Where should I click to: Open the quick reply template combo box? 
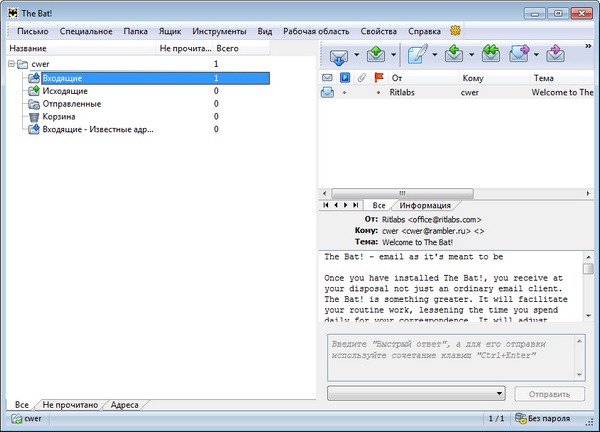click(x=418, y=394)
